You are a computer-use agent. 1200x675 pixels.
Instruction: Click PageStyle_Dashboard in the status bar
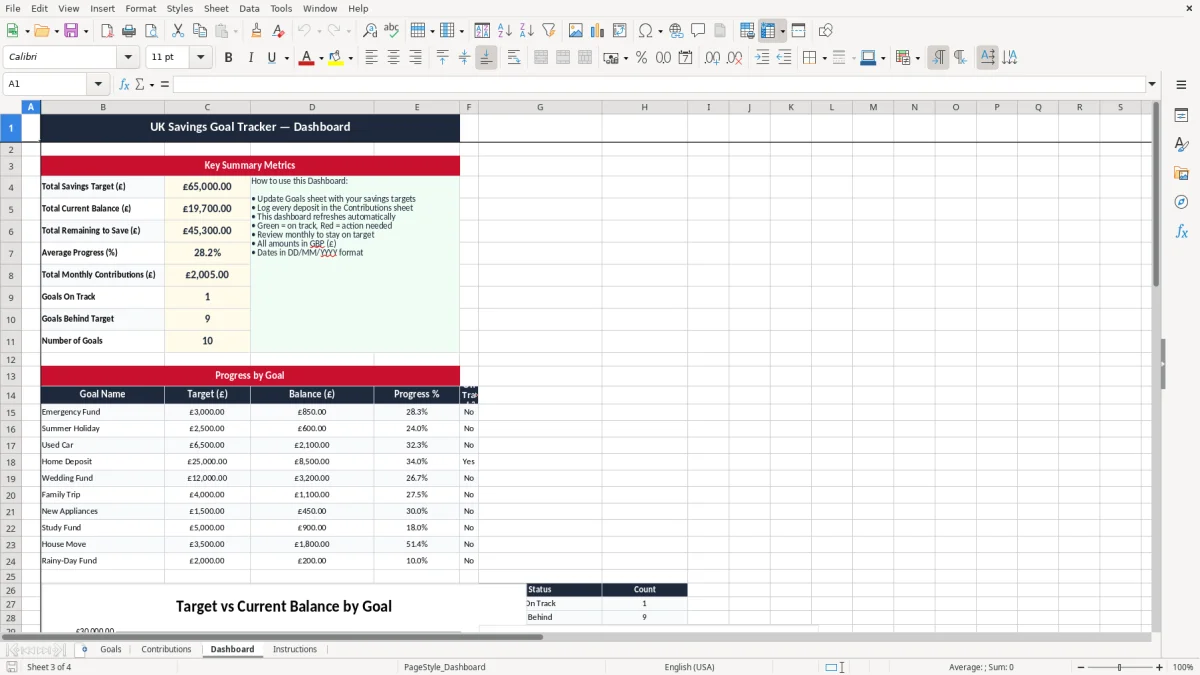click(445, 667)
